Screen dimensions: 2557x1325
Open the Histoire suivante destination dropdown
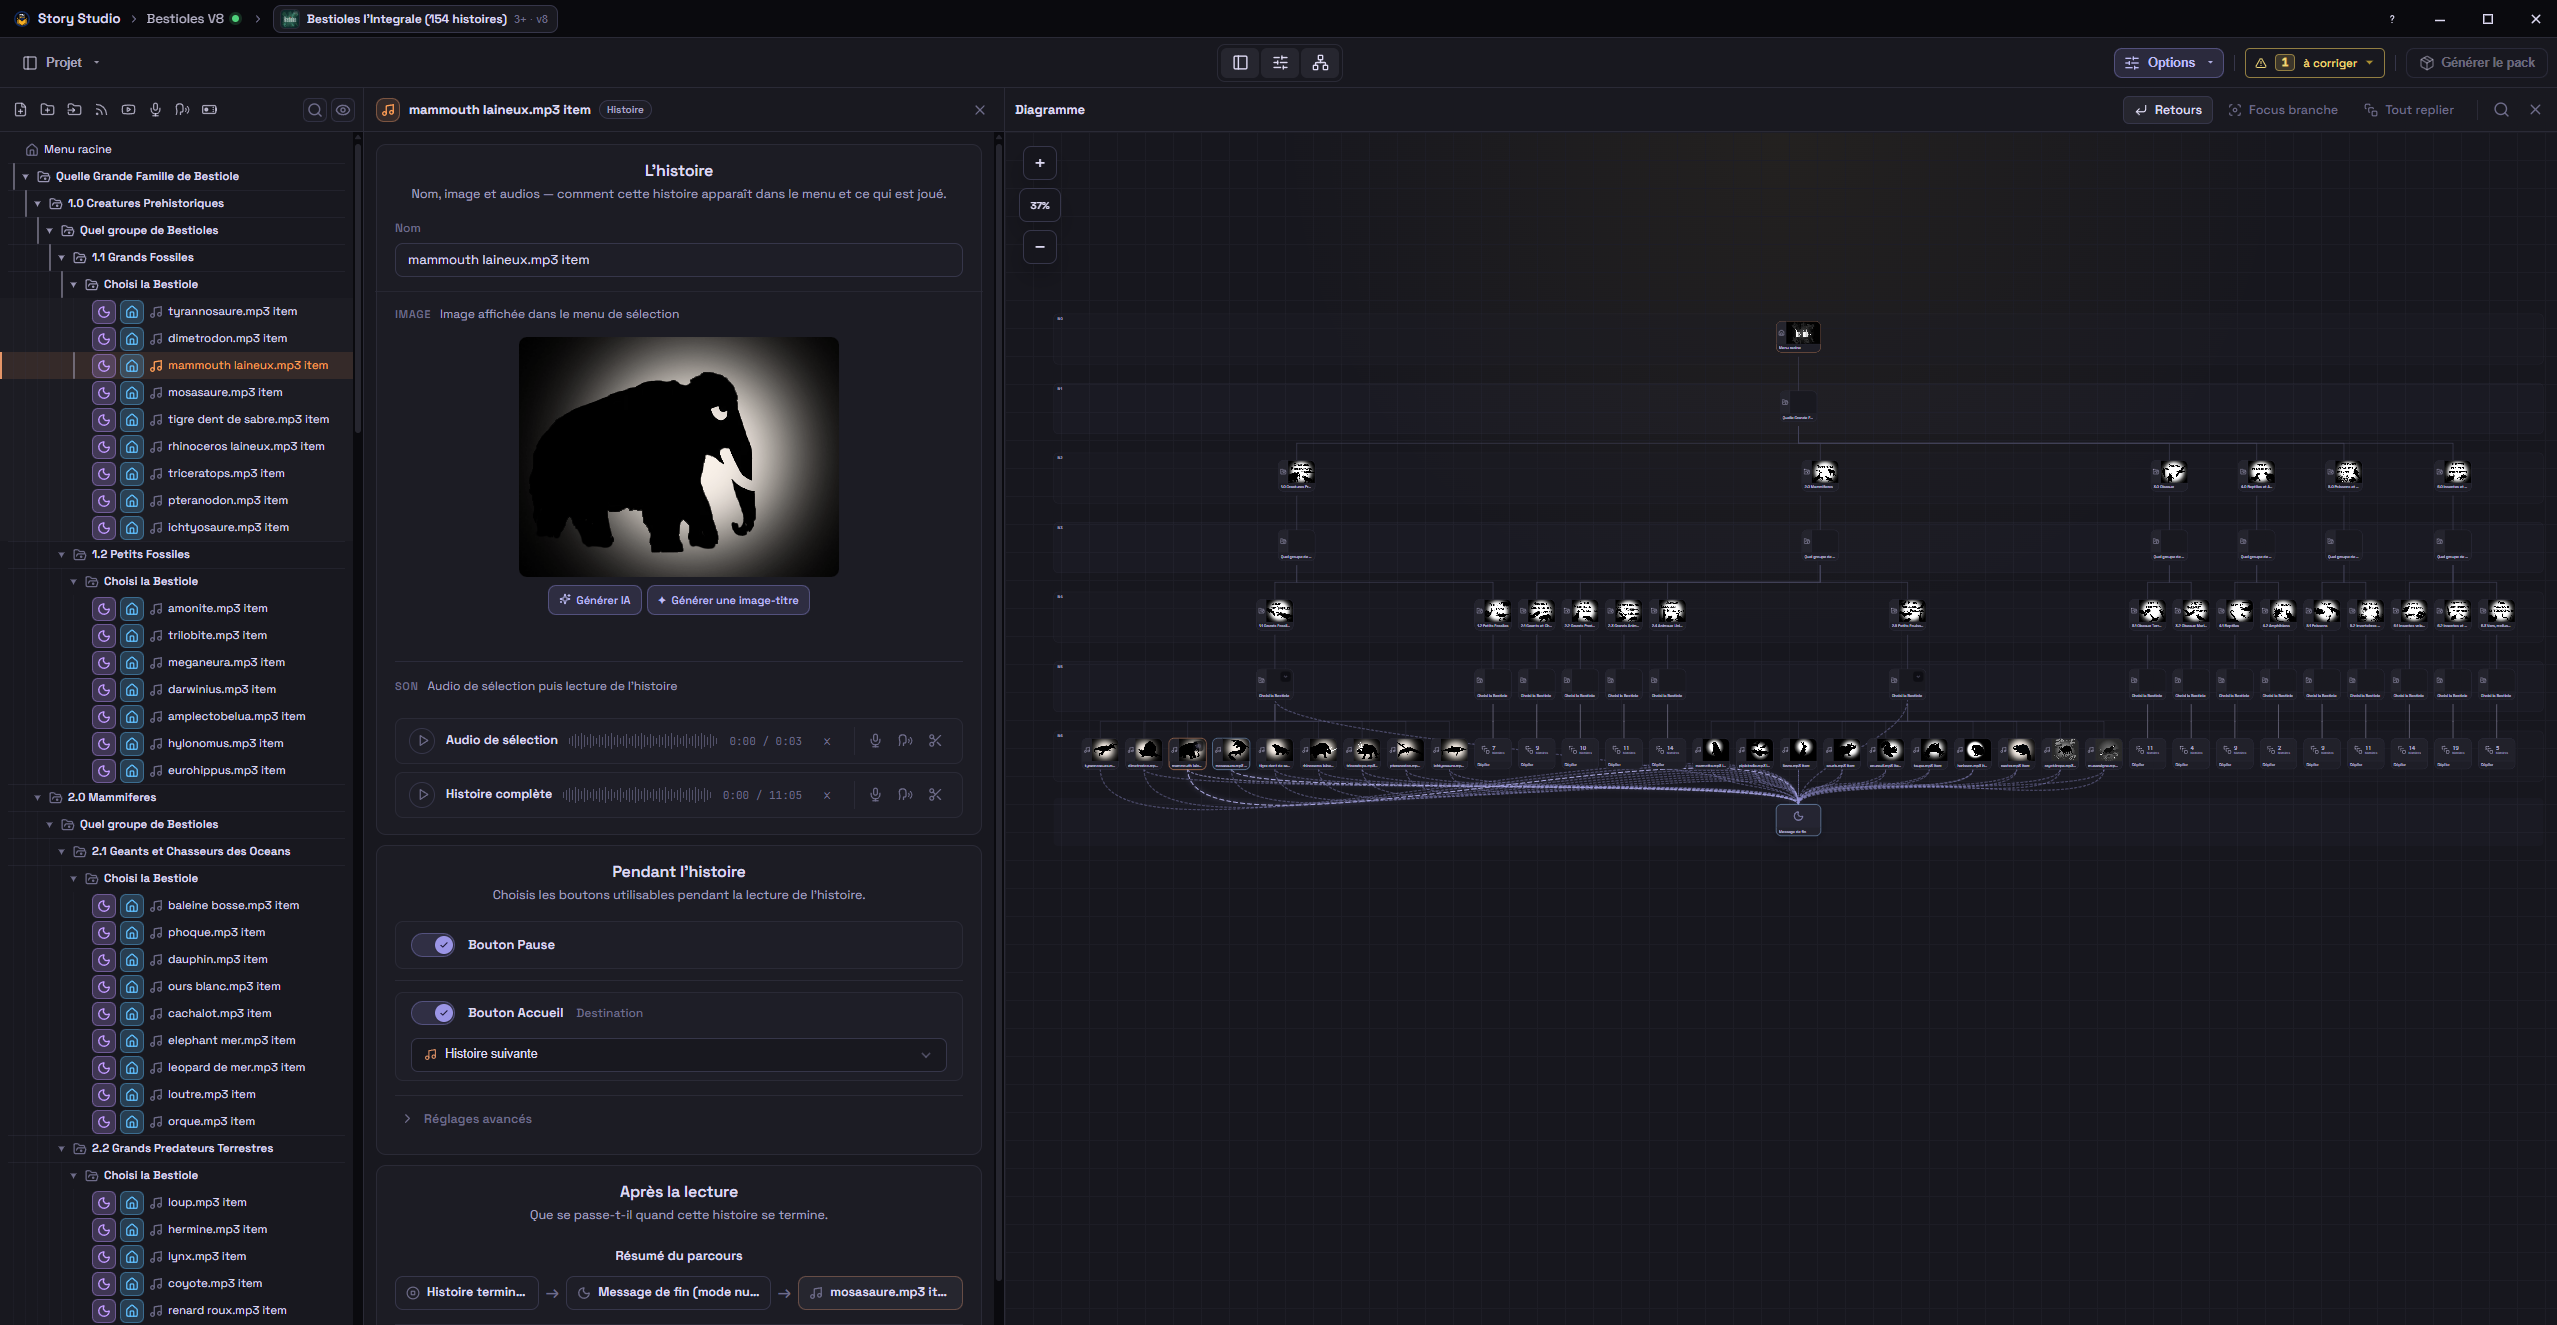coord(679,1054)
